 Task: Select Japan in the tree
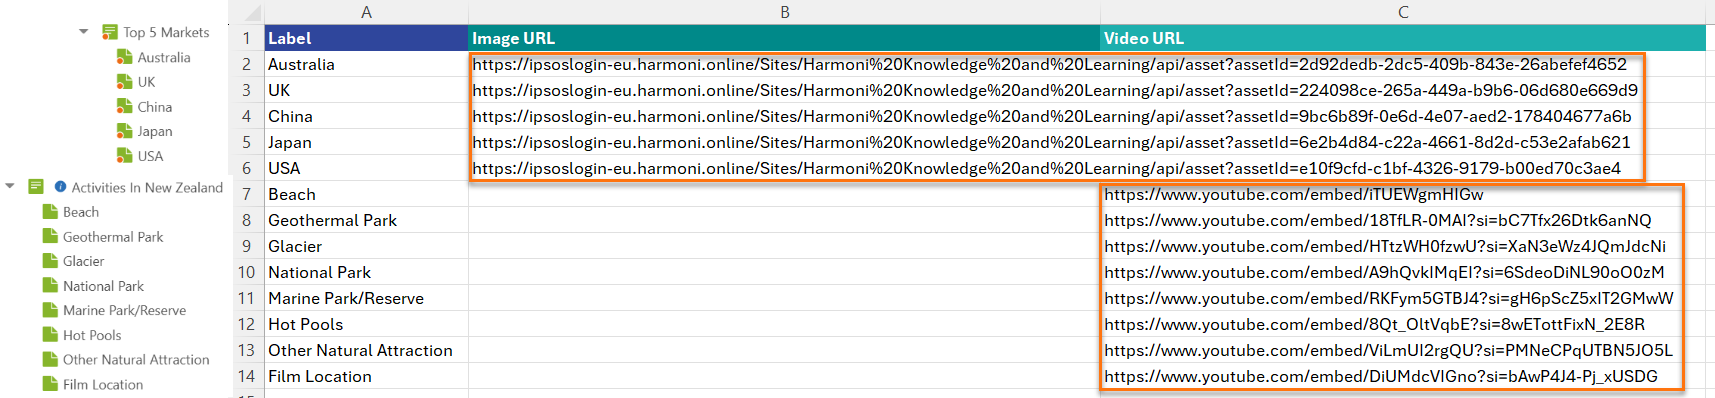tap(155, 131)
